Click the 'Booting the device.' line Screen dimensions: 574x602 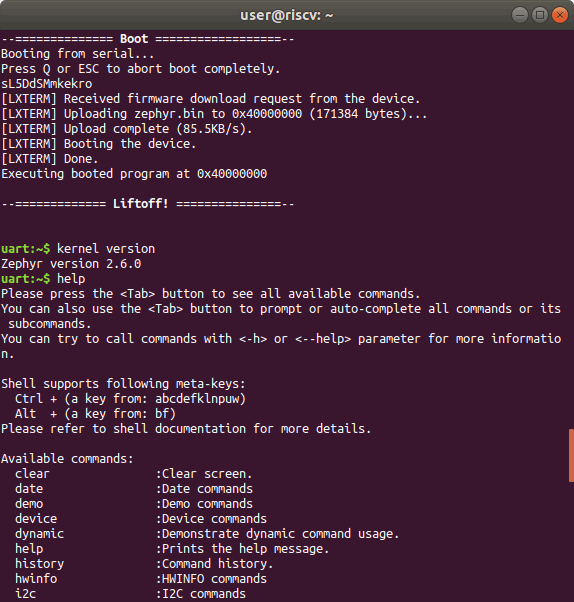(99, 144)
